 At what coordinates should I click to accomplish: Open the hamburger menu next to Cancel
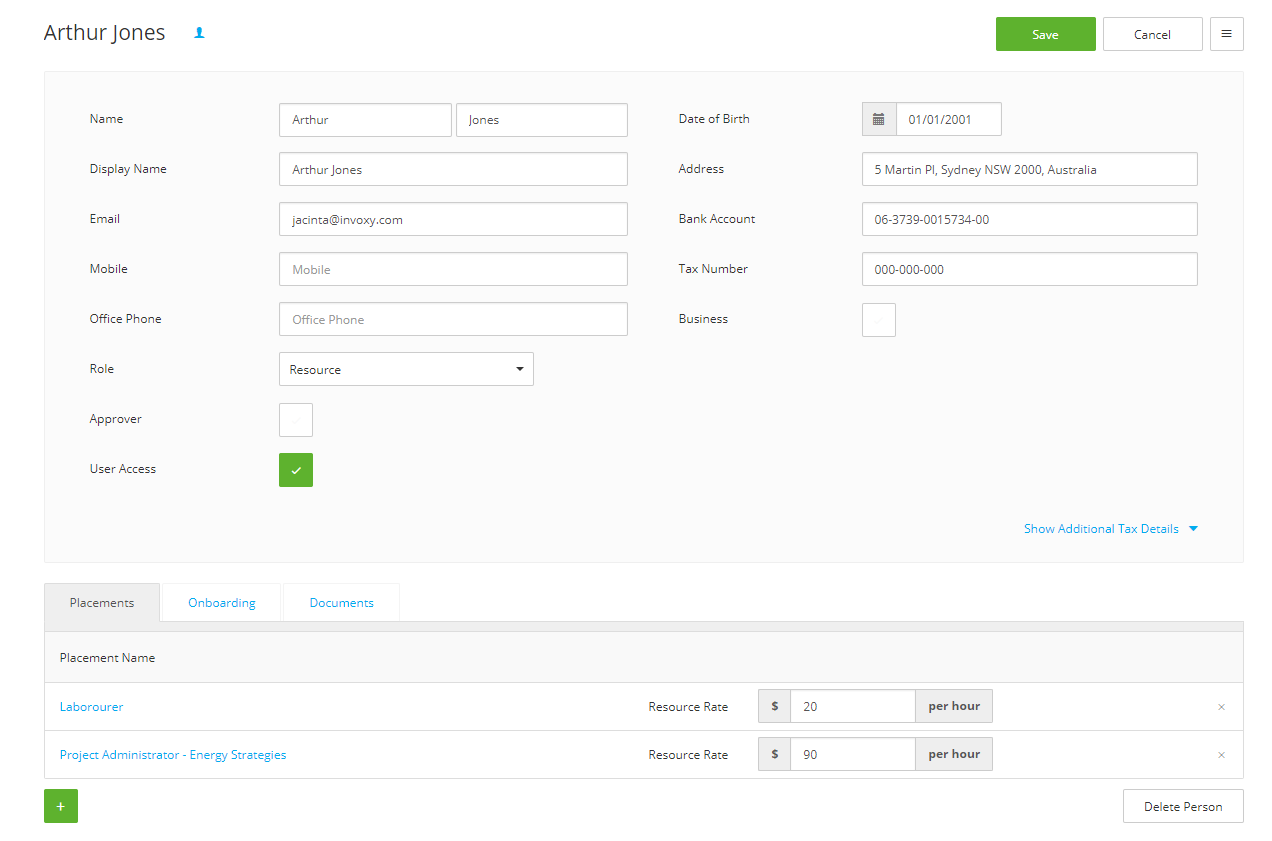(x=1226, y=34)
